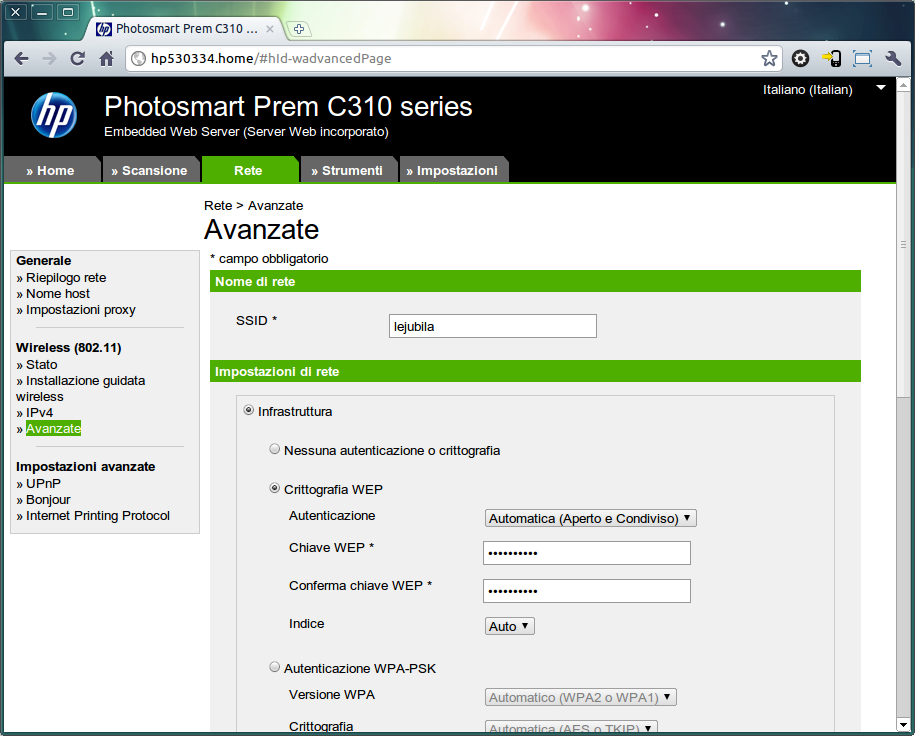The image size is (915, 736).
Task: Open the UPnP link
Action: pyautogui.click(x=43, y=484)
